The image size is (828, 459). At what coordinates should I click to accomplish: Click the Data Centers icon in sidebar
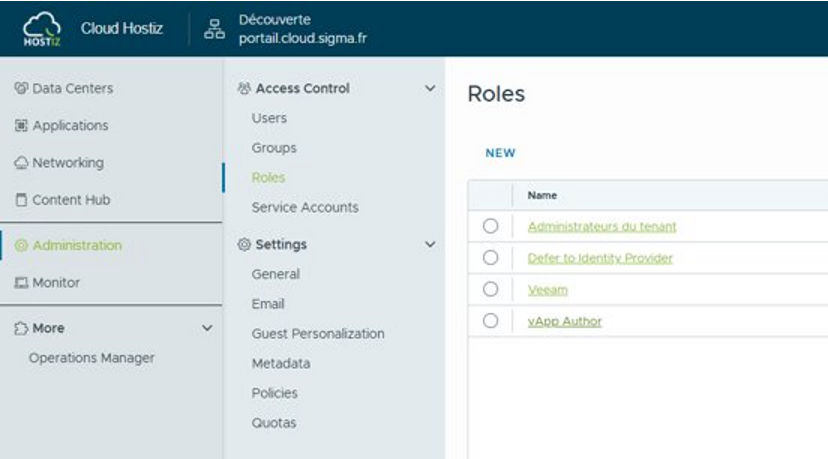[21, 89]
